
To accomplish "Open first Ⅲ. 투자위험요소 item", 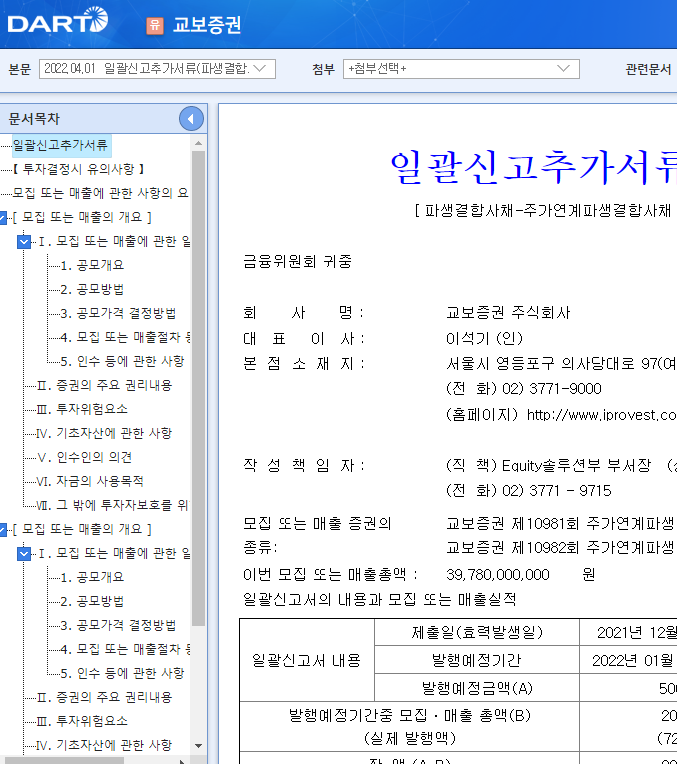I will pyautogui.click(x=82, y=409).
